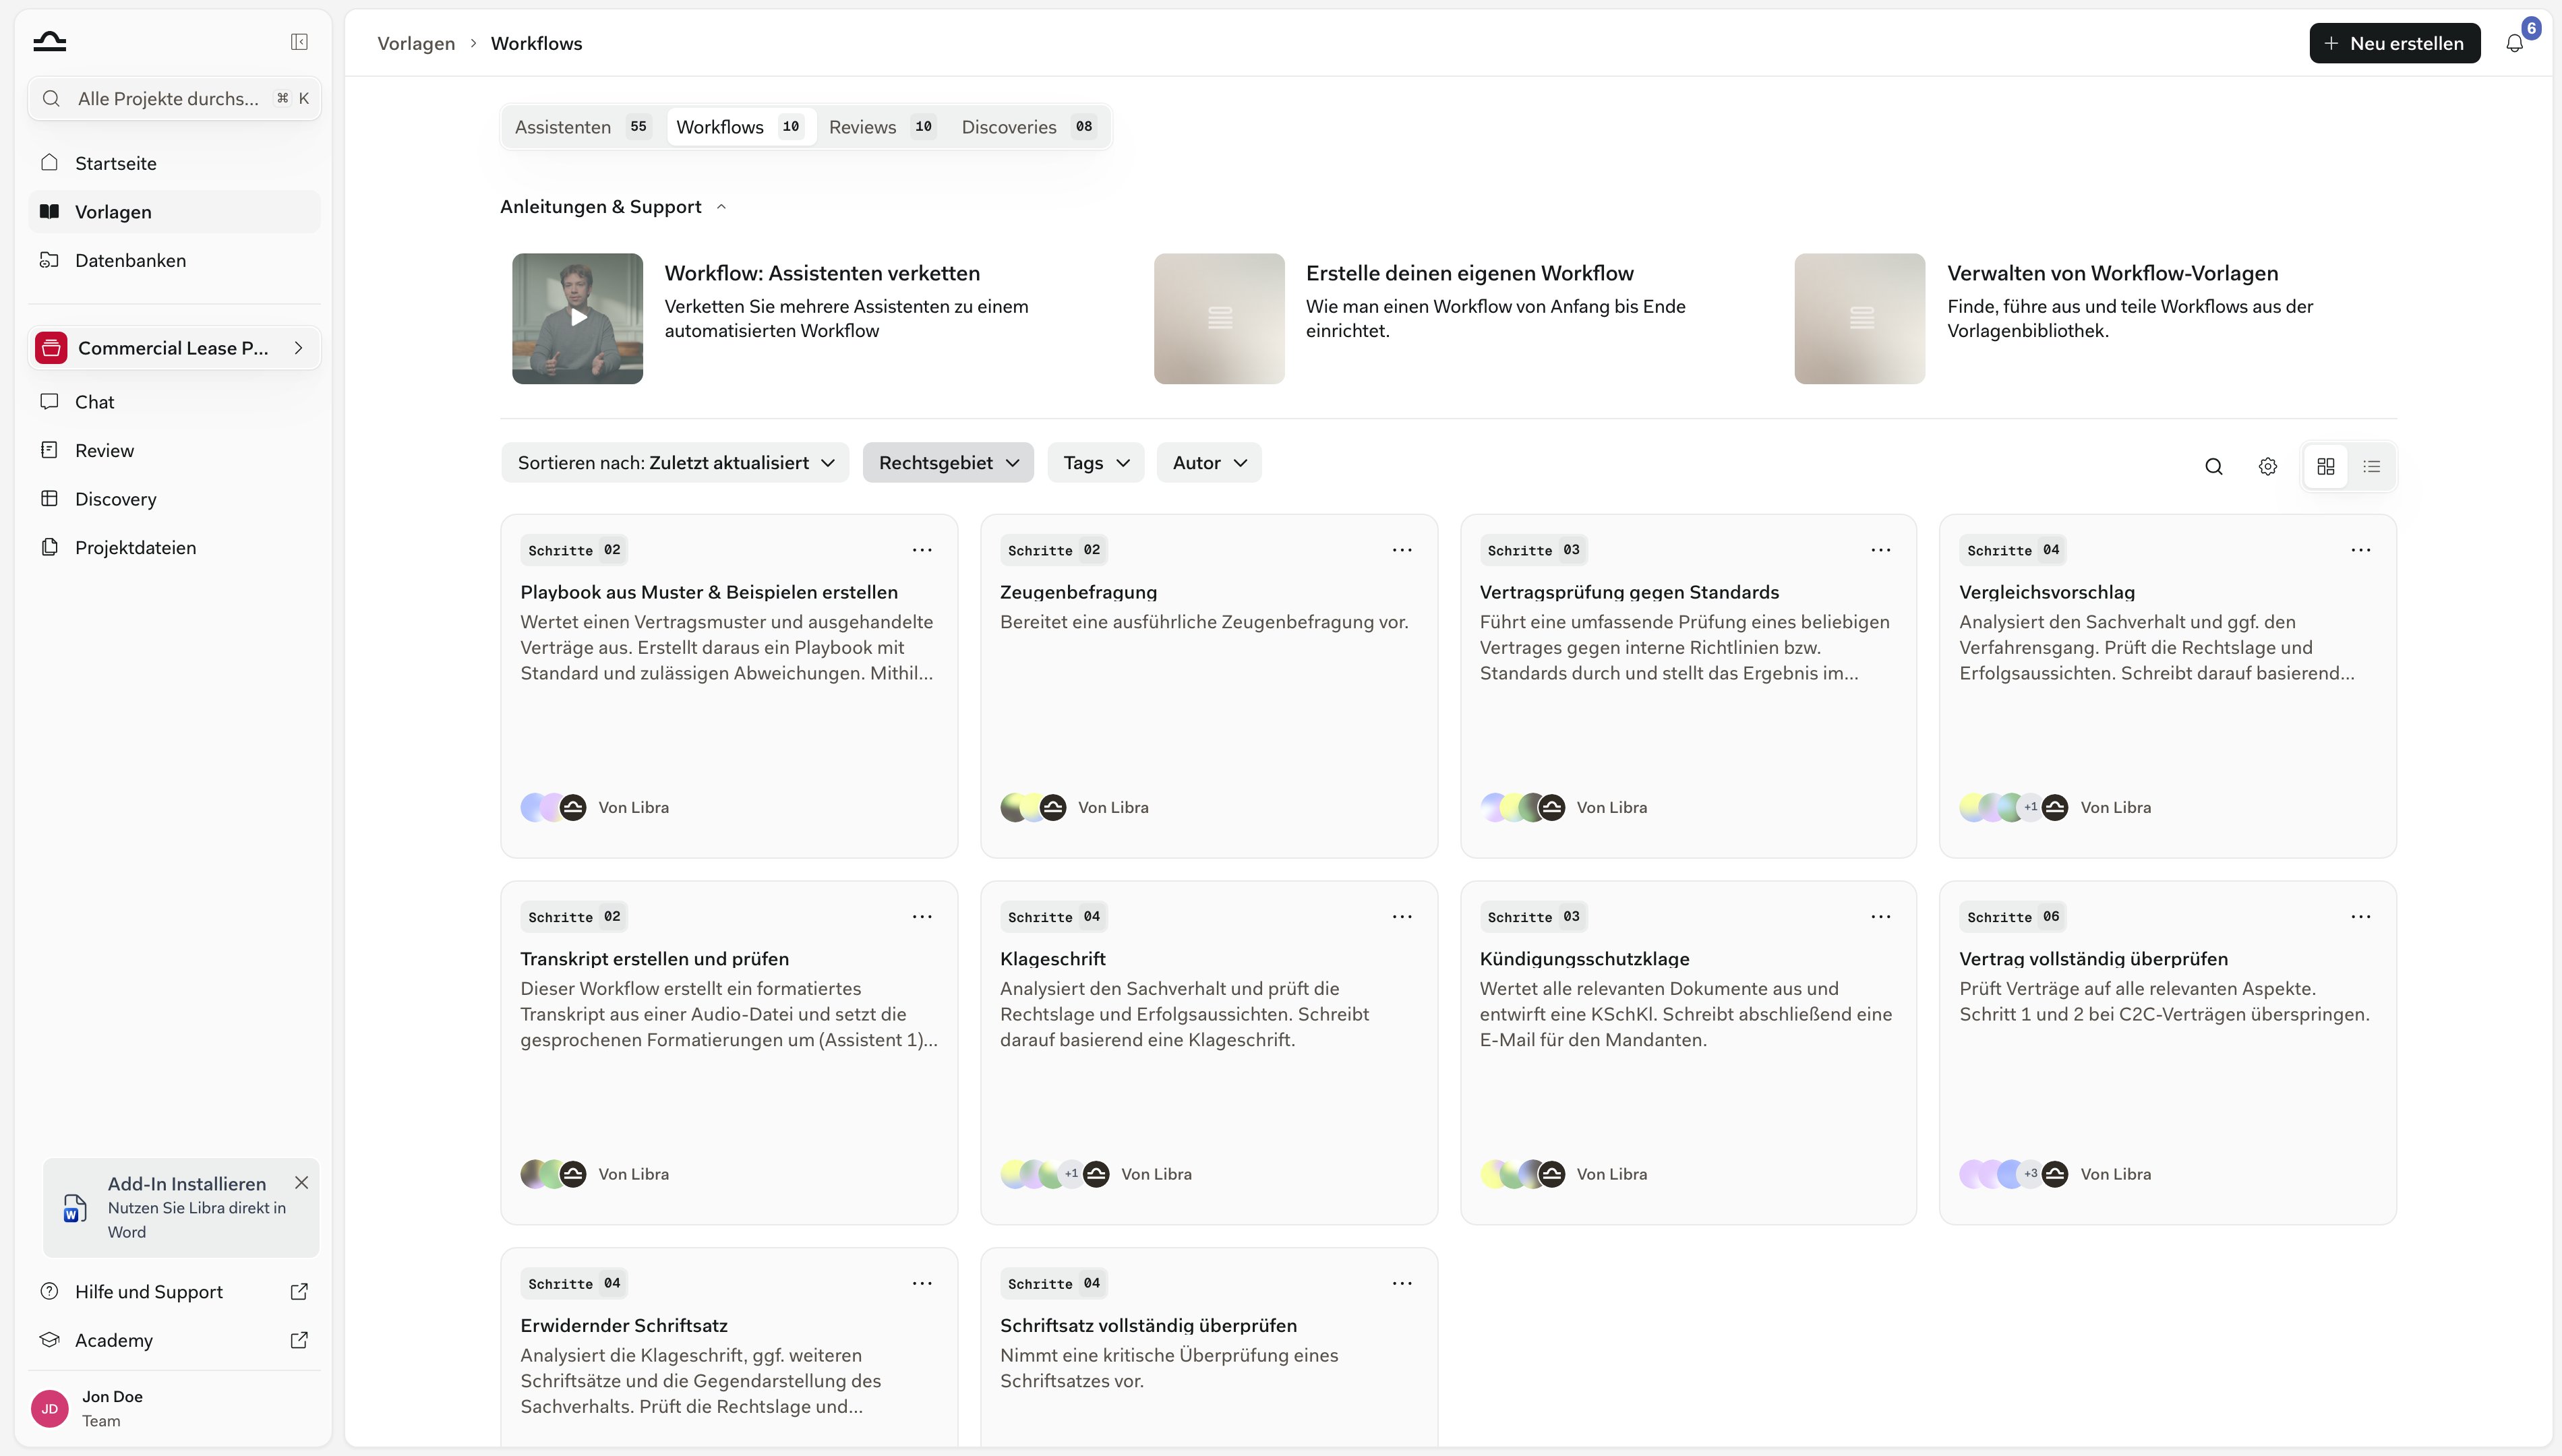Click Workflow: Assistenten verketten guide title
Viewport: 2562px width, 1456px height.
point(822,273)
